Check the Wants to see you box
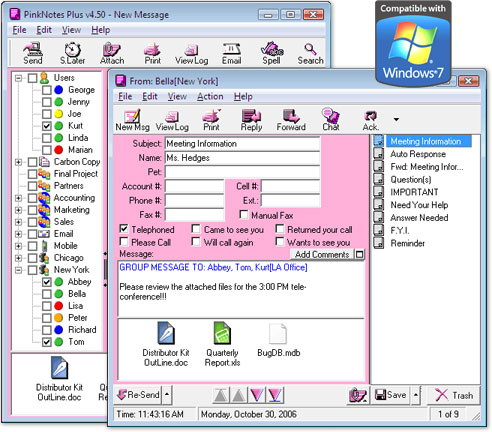 point(280,242)
